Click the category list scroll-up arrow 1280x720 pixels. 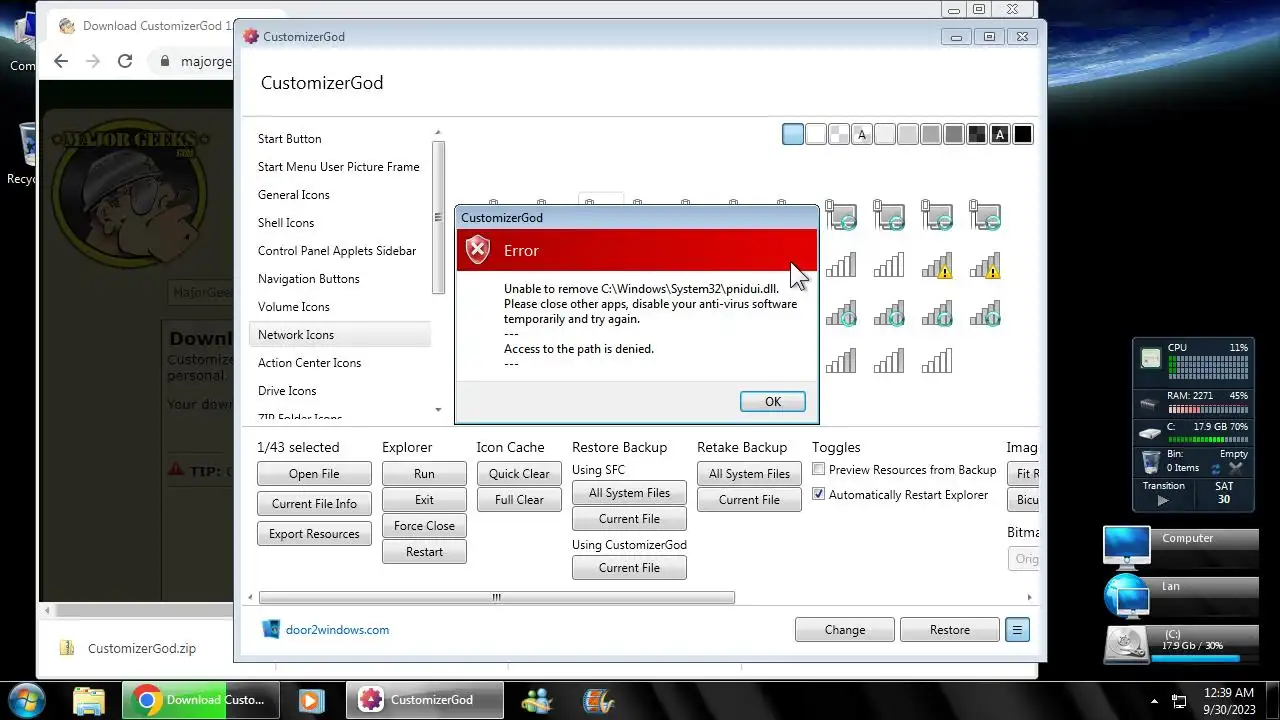pyautogui.click(x=438, y=133)
